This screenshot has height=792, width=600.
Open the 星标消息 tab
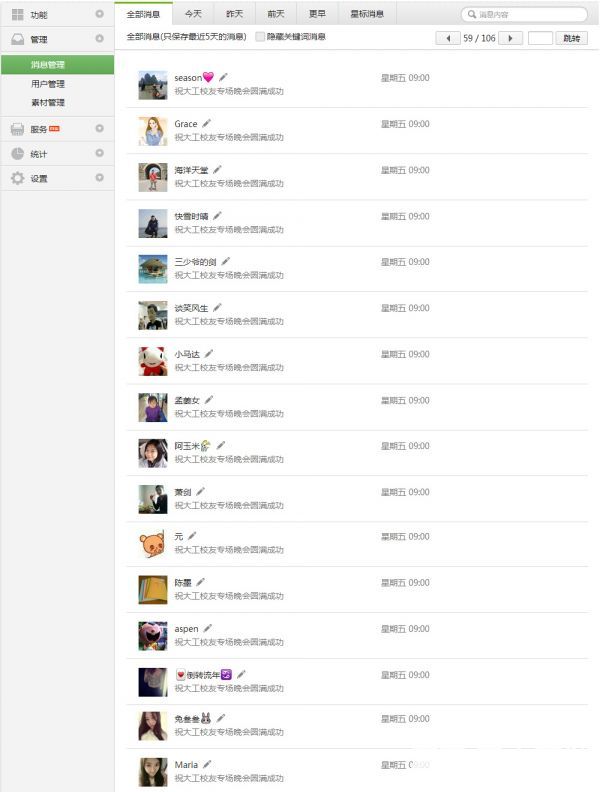(x=367, y=14)
